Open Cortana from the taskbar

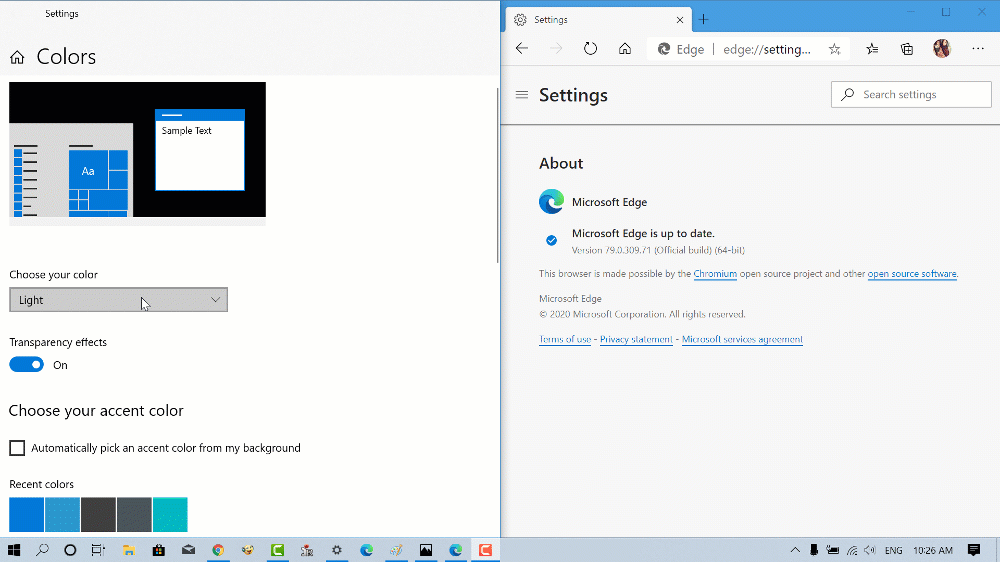point(70,550)
